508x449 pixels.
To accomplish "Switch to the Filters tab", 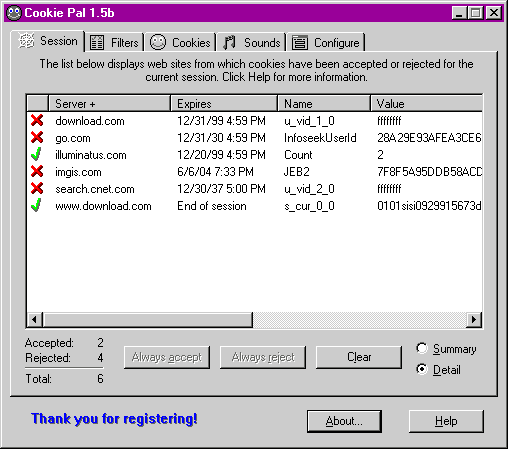I will point(115,42).
